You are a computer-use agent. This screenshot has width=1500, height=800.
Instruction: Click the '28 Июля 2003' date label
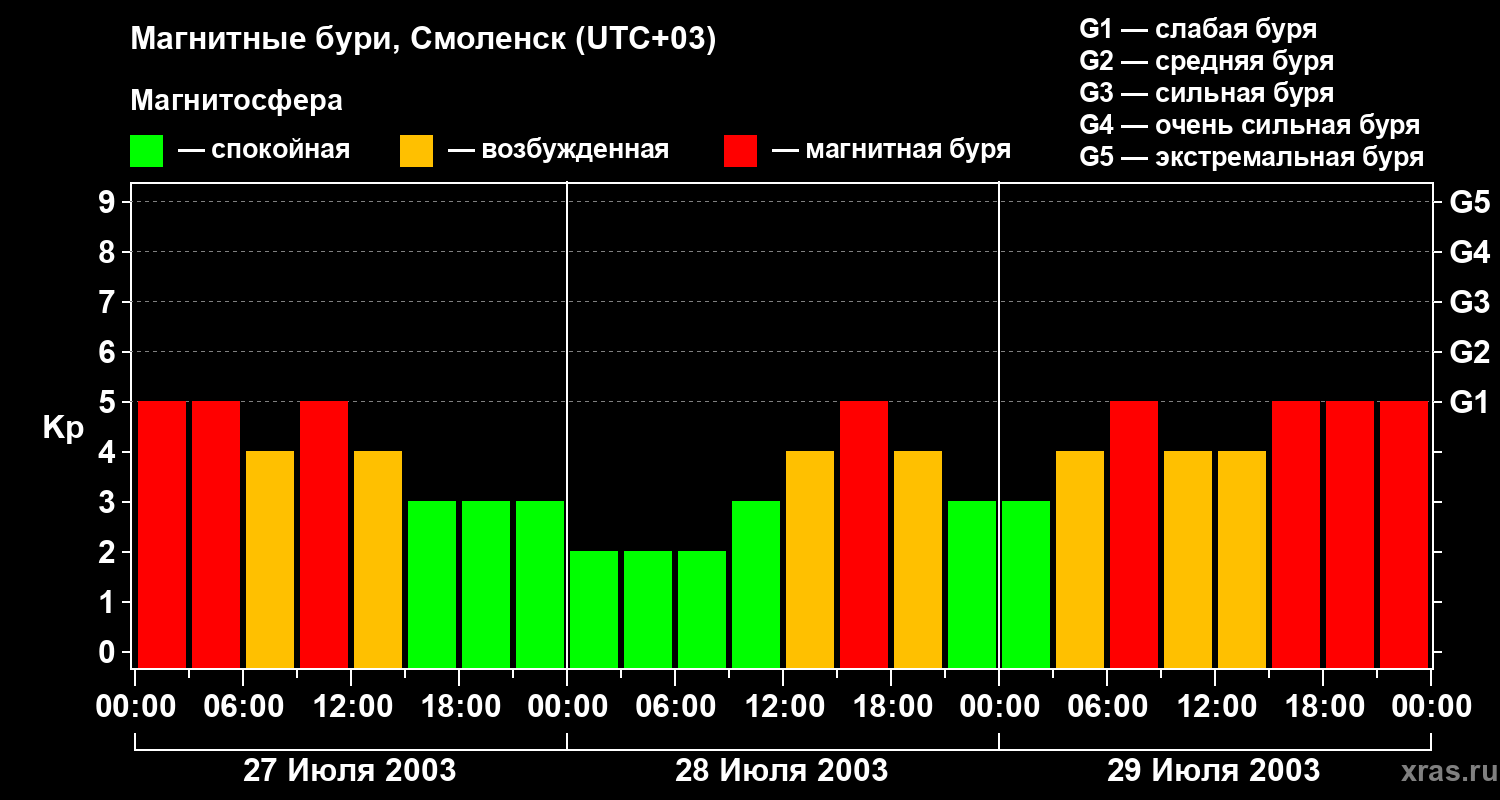782,771
